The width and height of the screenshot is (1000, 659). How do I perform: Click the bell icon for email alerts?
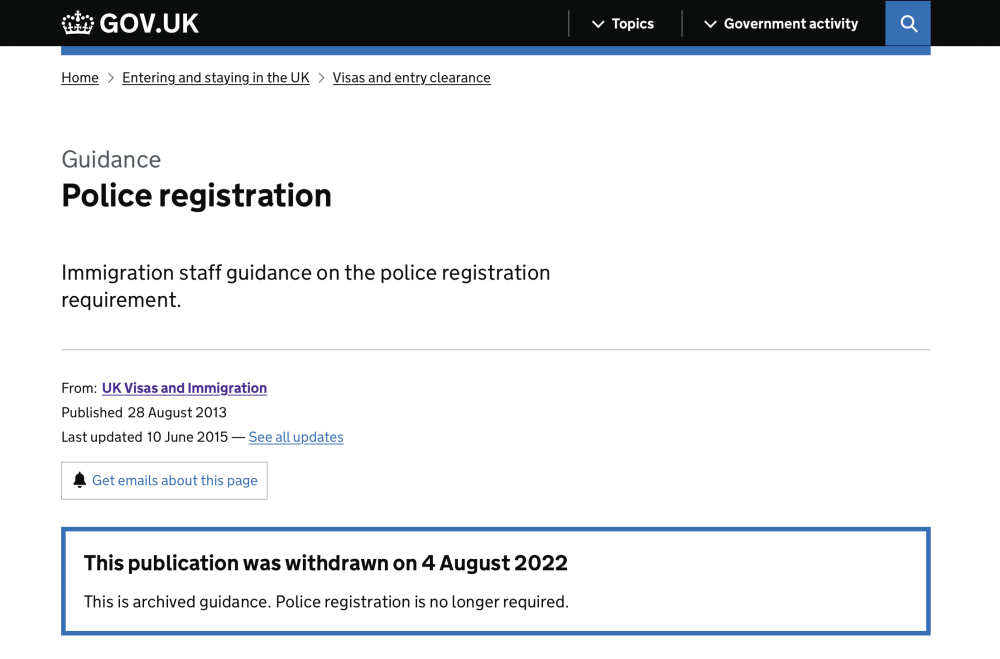pyautogui.click(x=80, y=480)
